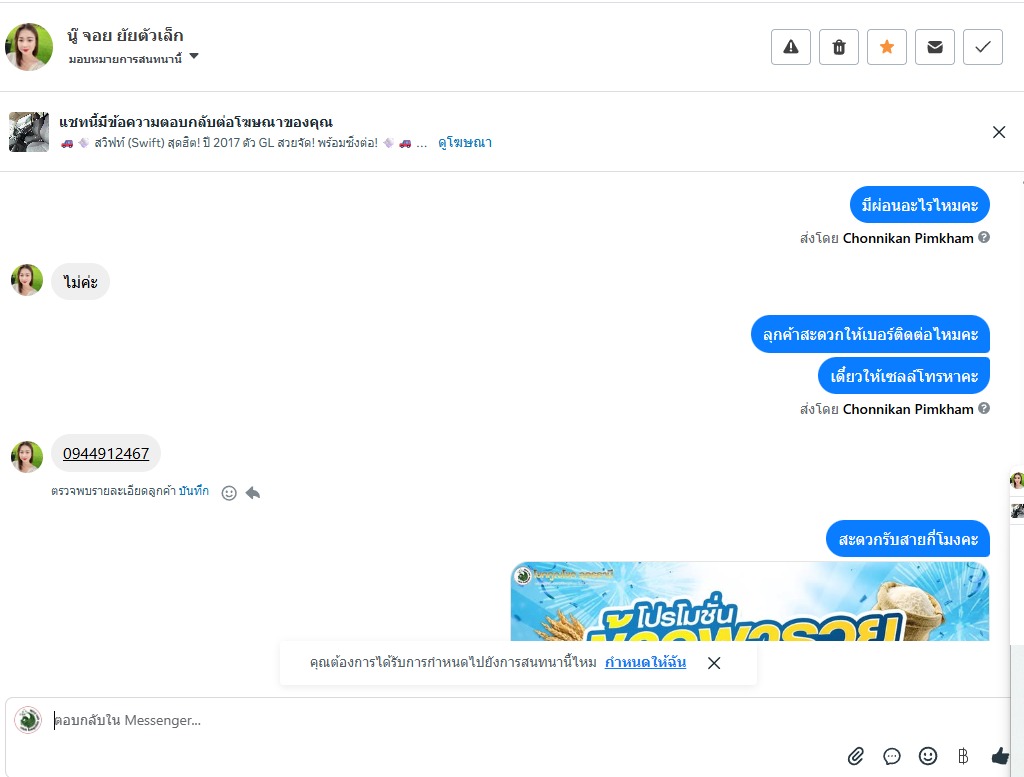Delete conversation using trash icon

pos(839,47)
